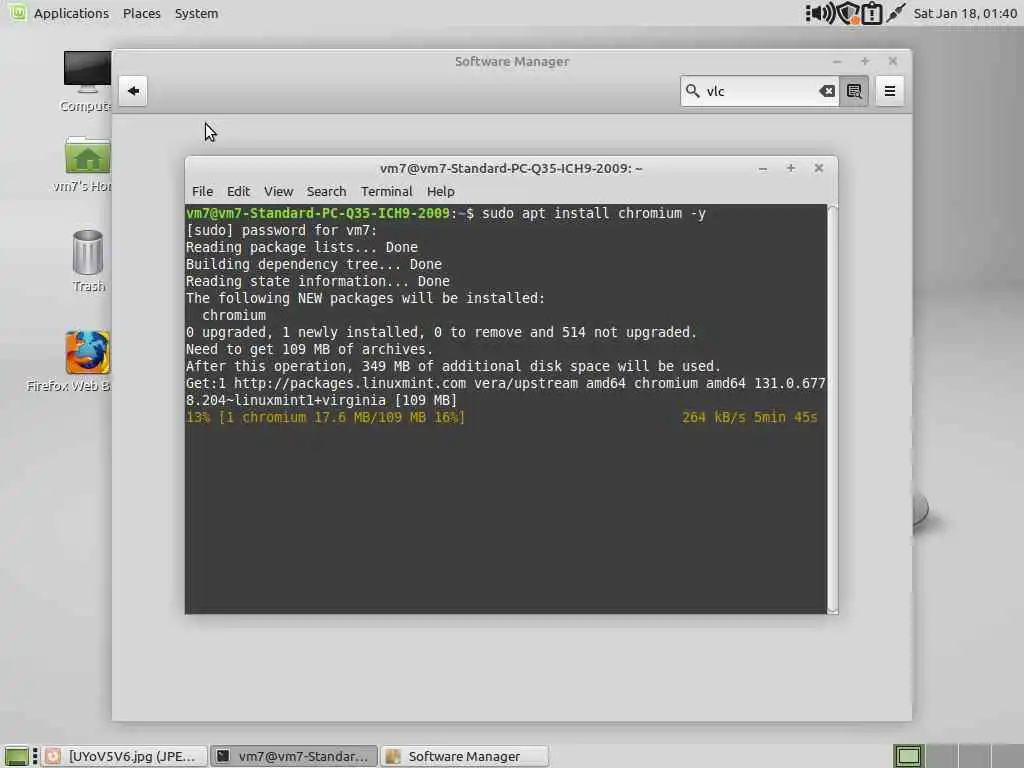The image size is (1024, 768).
Task: Open the terminal Help menu
Action: click(440, 191)
